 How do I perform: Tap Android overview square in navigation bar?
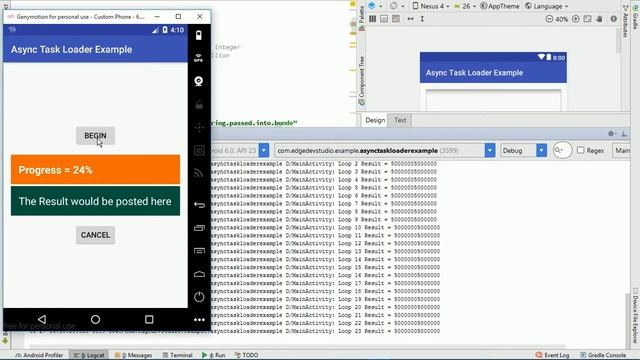click(149, 319)
